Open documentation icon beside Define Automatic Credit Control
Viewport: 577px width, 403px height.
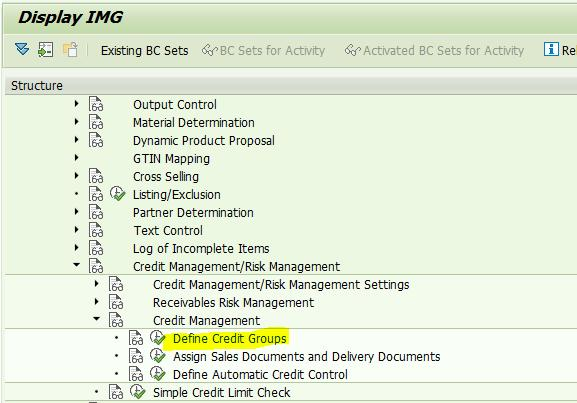tap(136, 374)
